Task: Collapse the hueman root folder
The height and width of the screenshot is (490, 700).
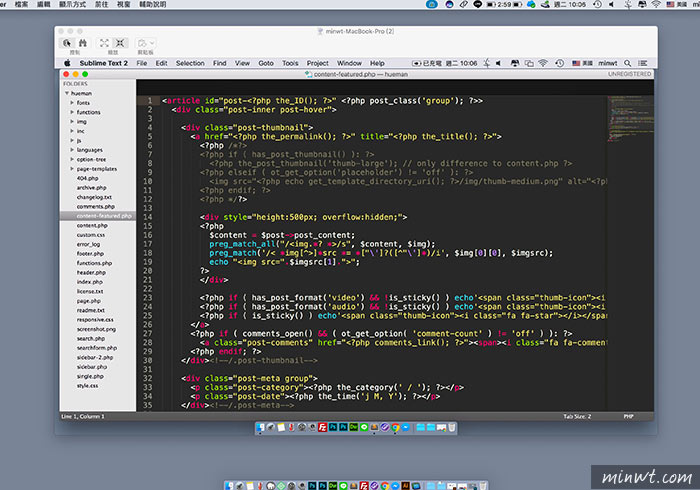Action: pos(67,93)
